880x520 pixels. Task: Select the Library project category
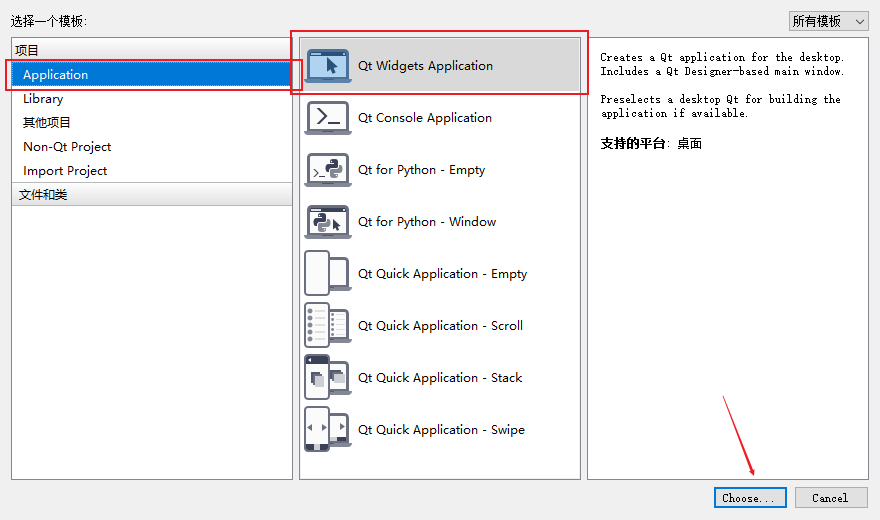[x=43, y=99]
